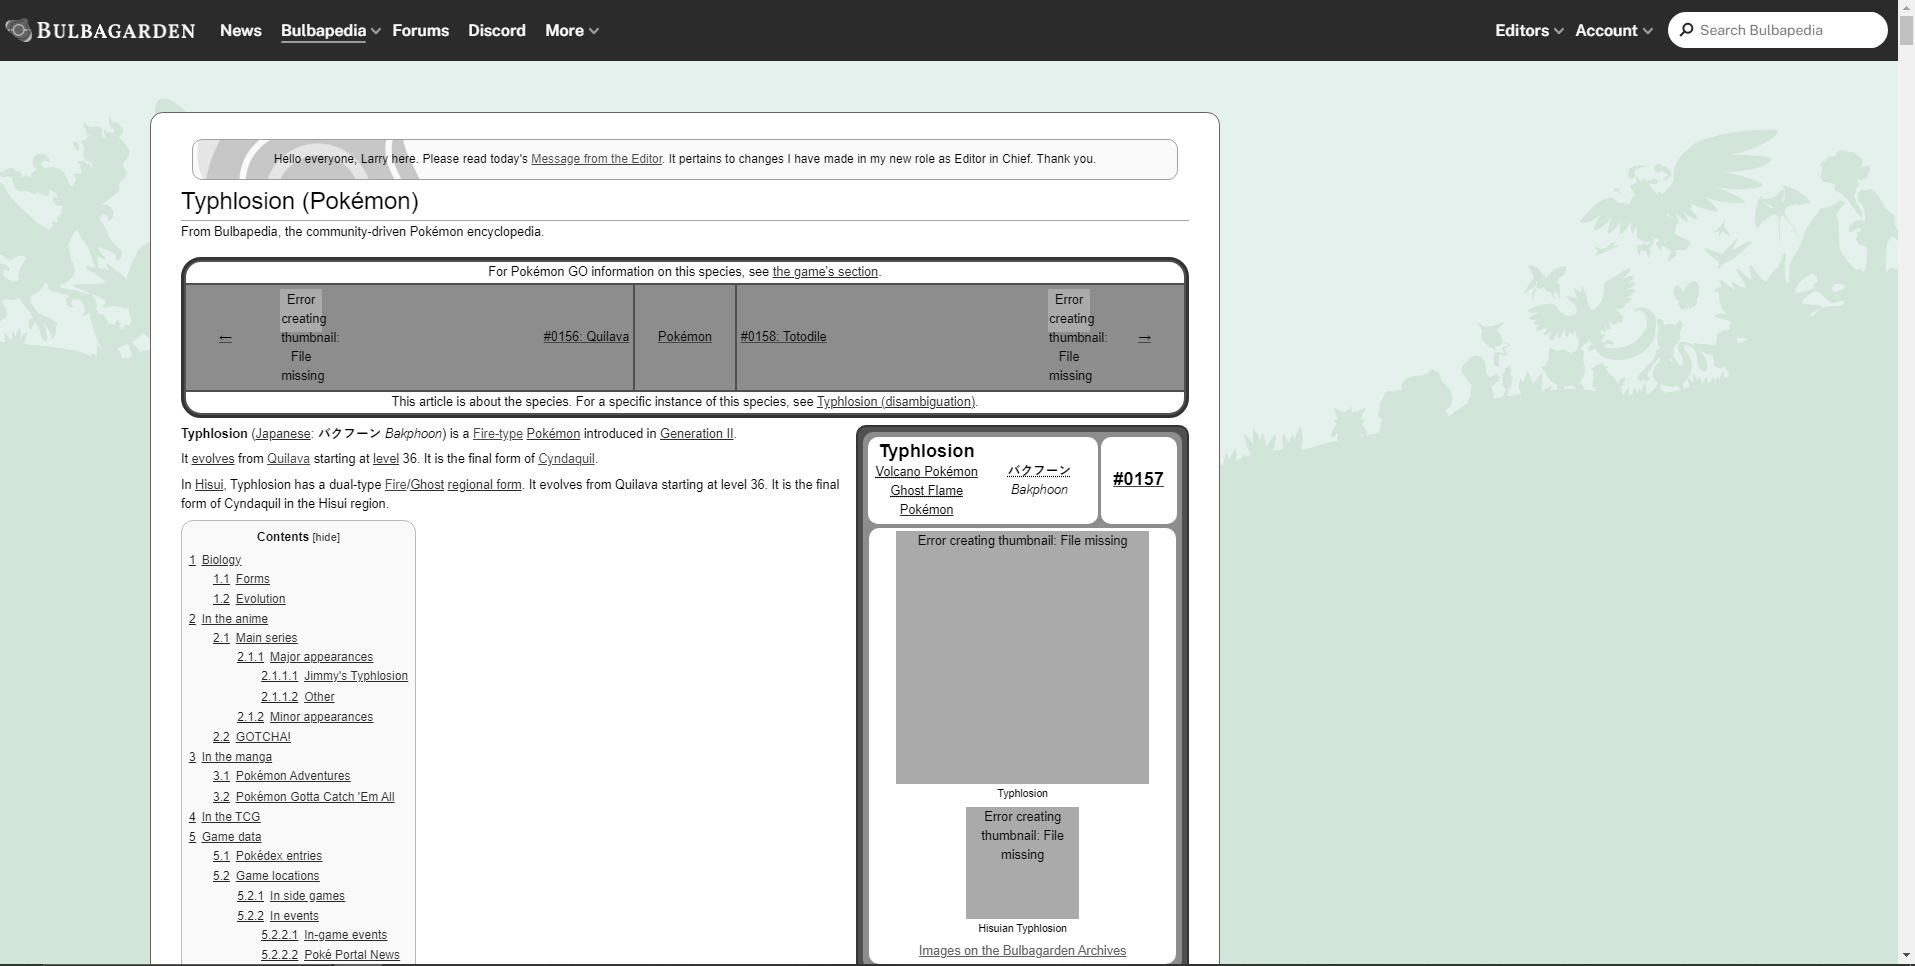Click the large Typhlosion missing thumbnail
1915x966 pixels.
1022,657
